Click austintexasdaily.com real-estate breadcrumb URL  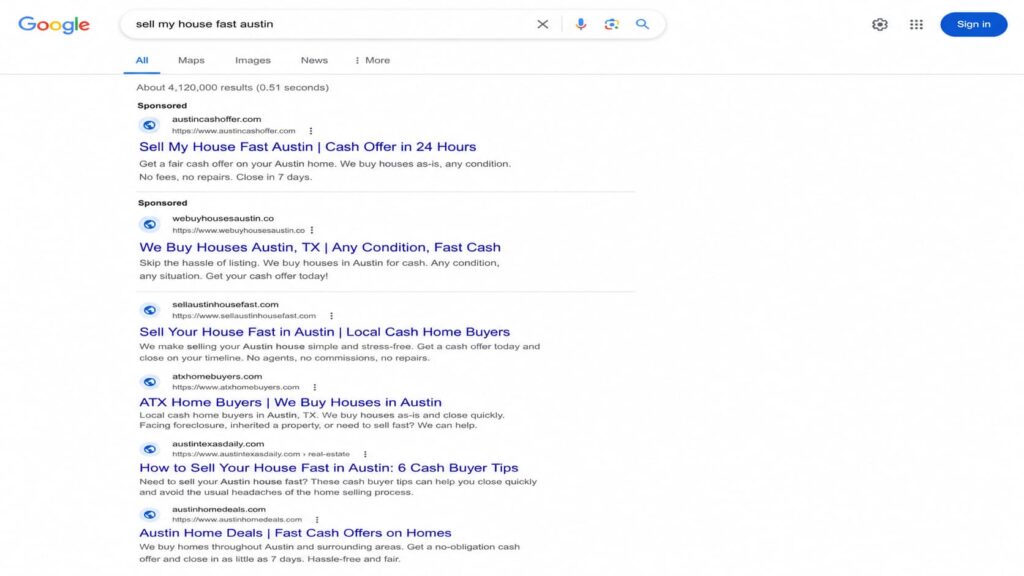point(261,454)
